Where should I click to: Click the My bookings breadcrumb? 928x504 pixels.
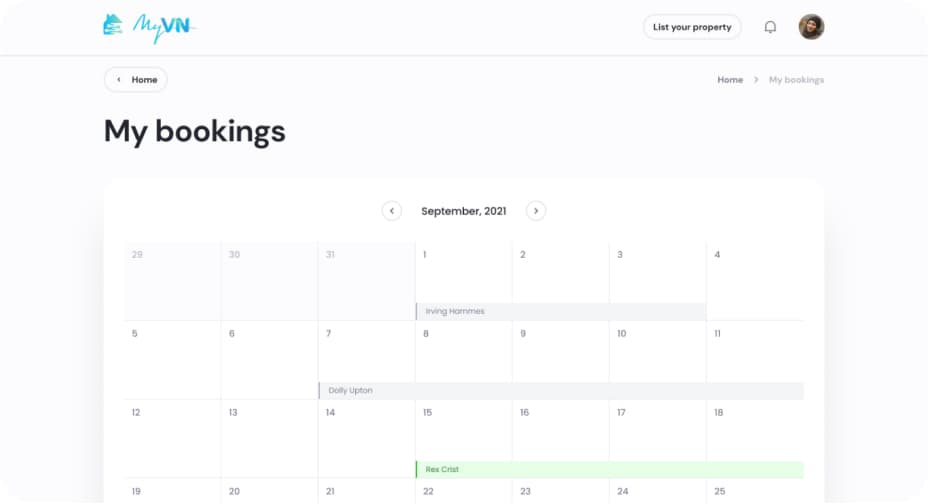tap(796, 80)
